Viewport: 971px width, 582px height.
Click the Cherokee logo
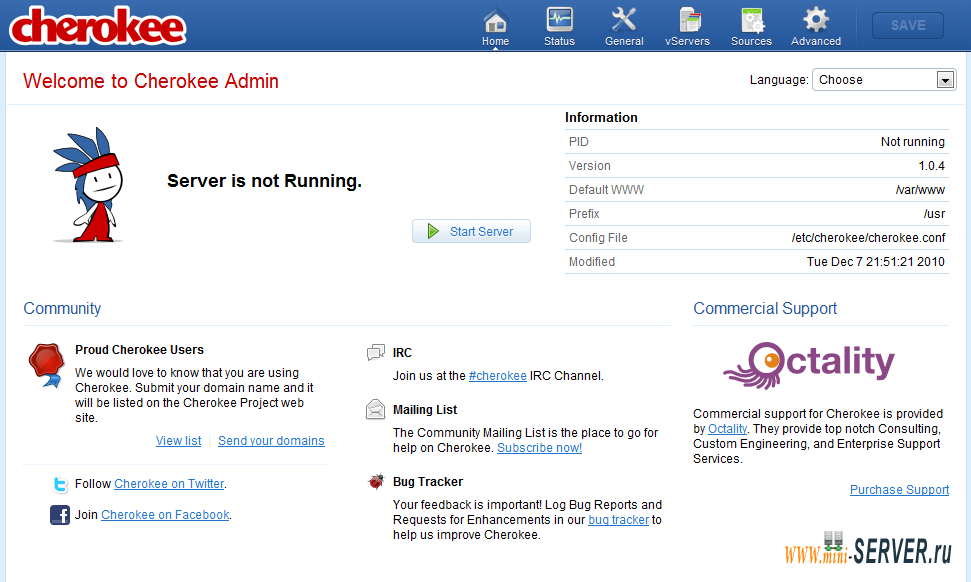point(97,26)
